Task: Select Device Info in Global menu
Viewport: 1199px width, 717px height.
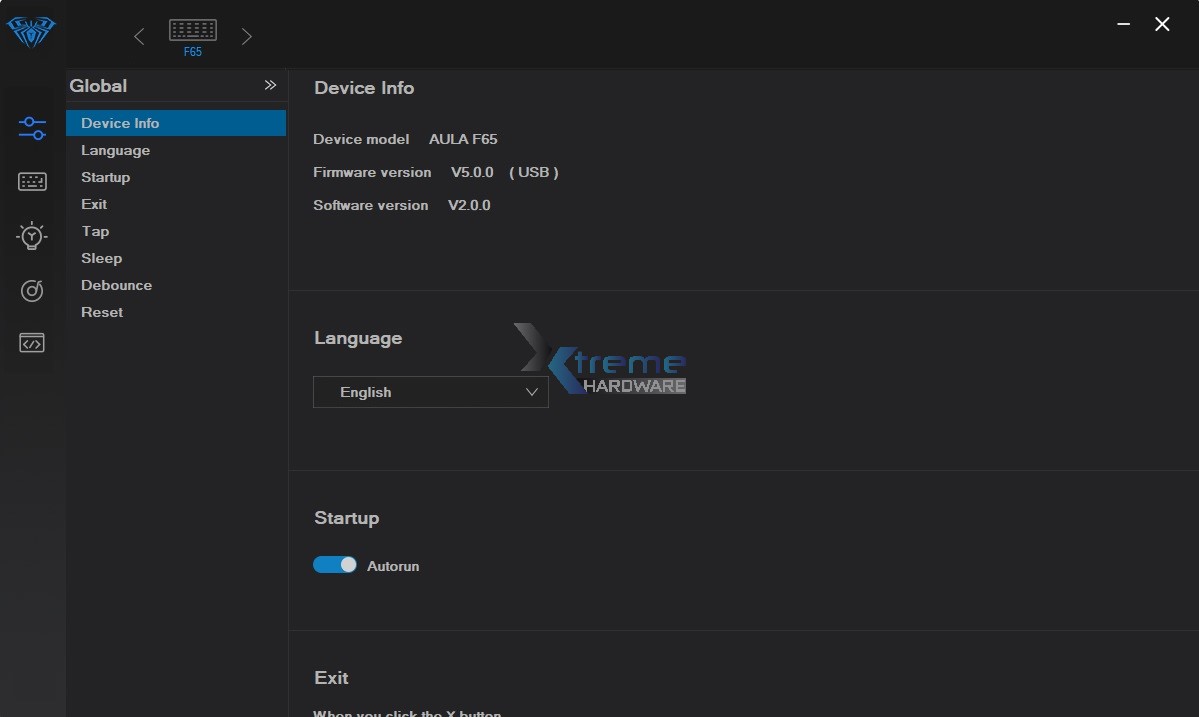Action: 120,123
